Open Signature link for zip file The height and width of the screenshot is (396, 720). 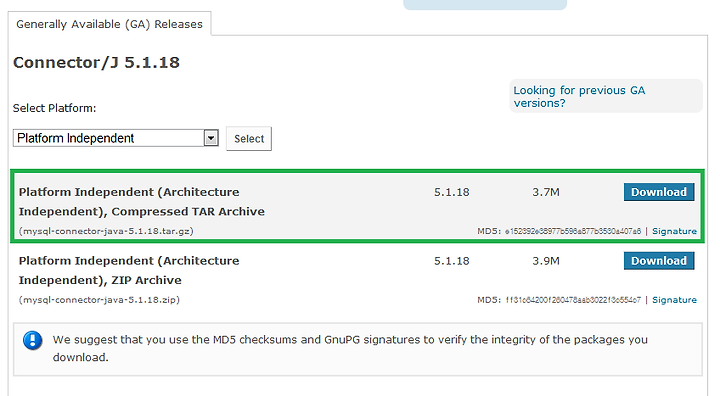(x=674, y=300)
